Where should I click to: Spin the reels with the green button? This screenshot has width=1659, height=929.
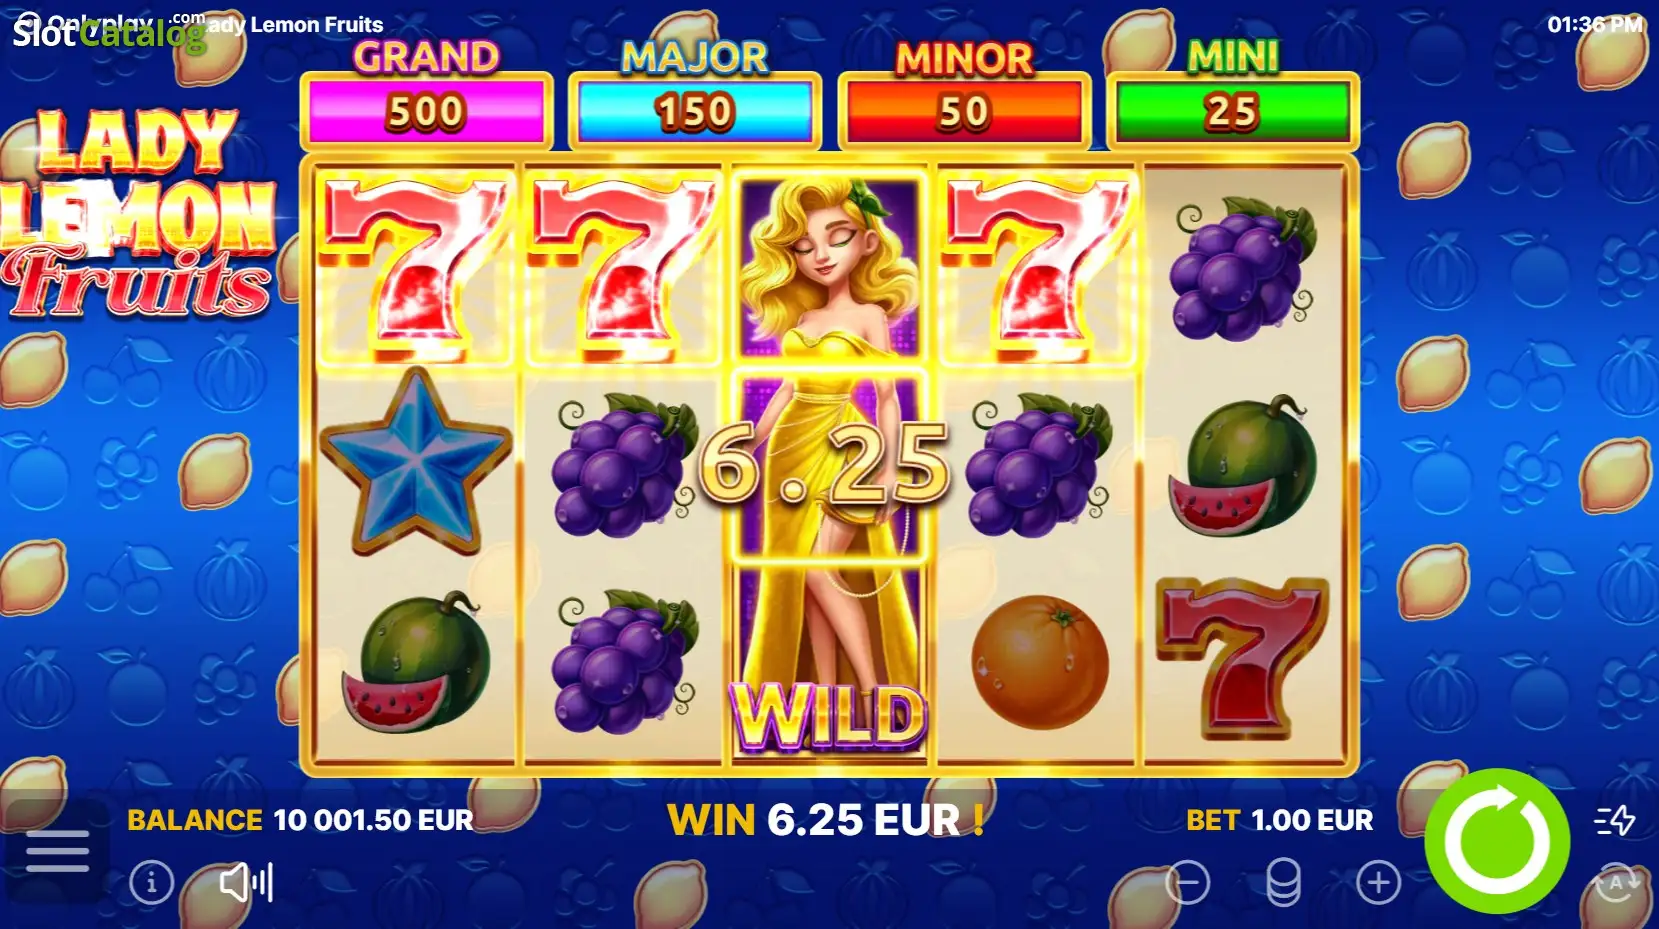point(1497,841)
